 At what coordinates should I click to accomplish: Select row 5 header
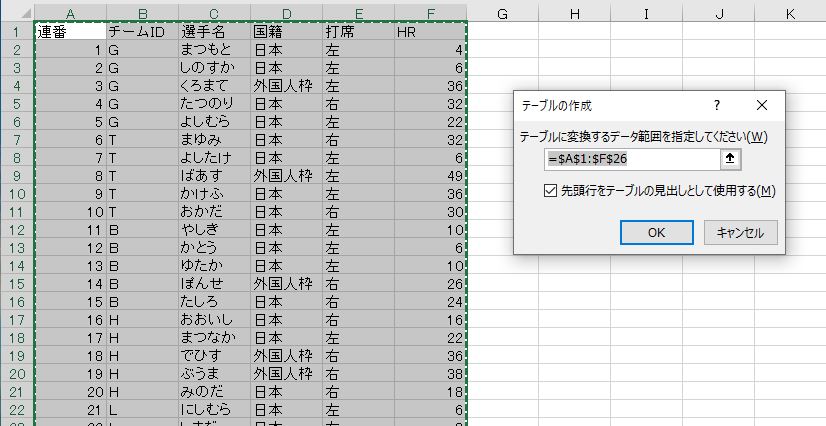click(17, 104)
